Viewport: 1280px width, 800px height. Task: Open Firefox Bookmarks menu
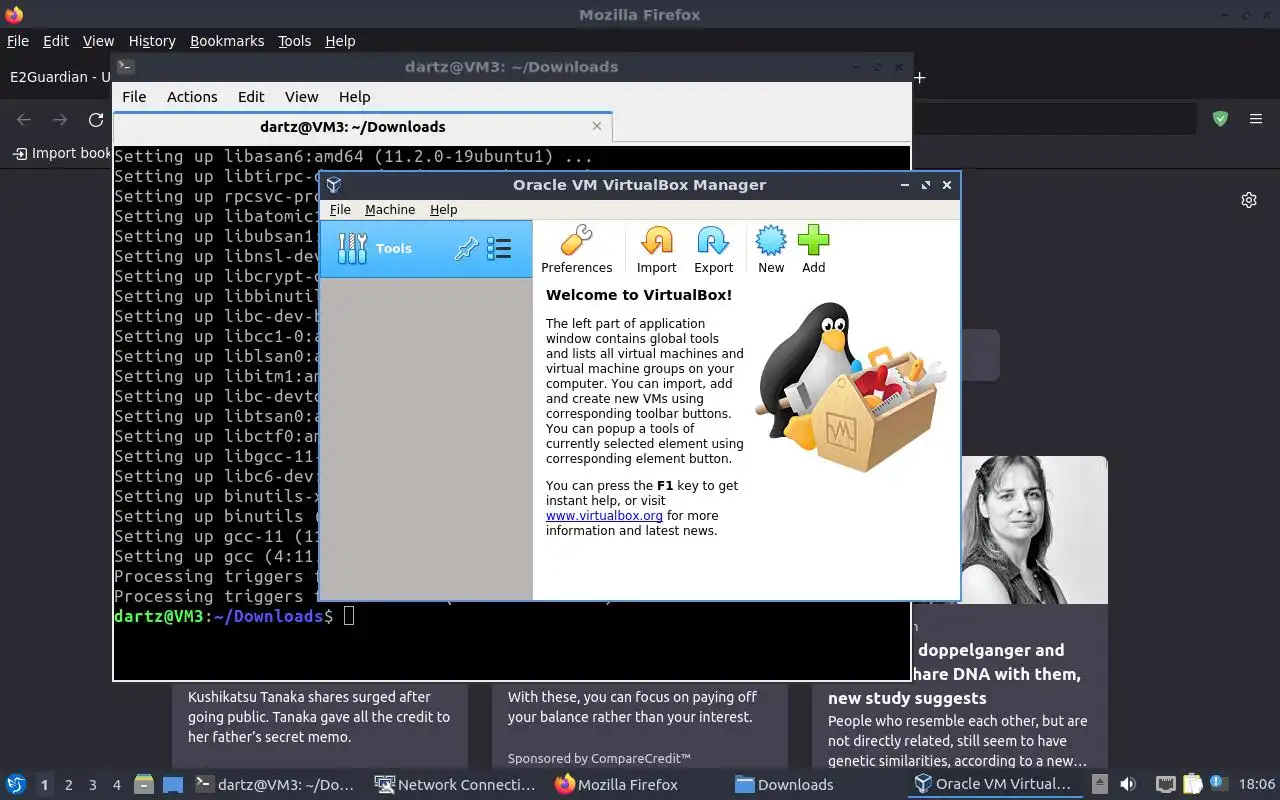click(227, 41)
